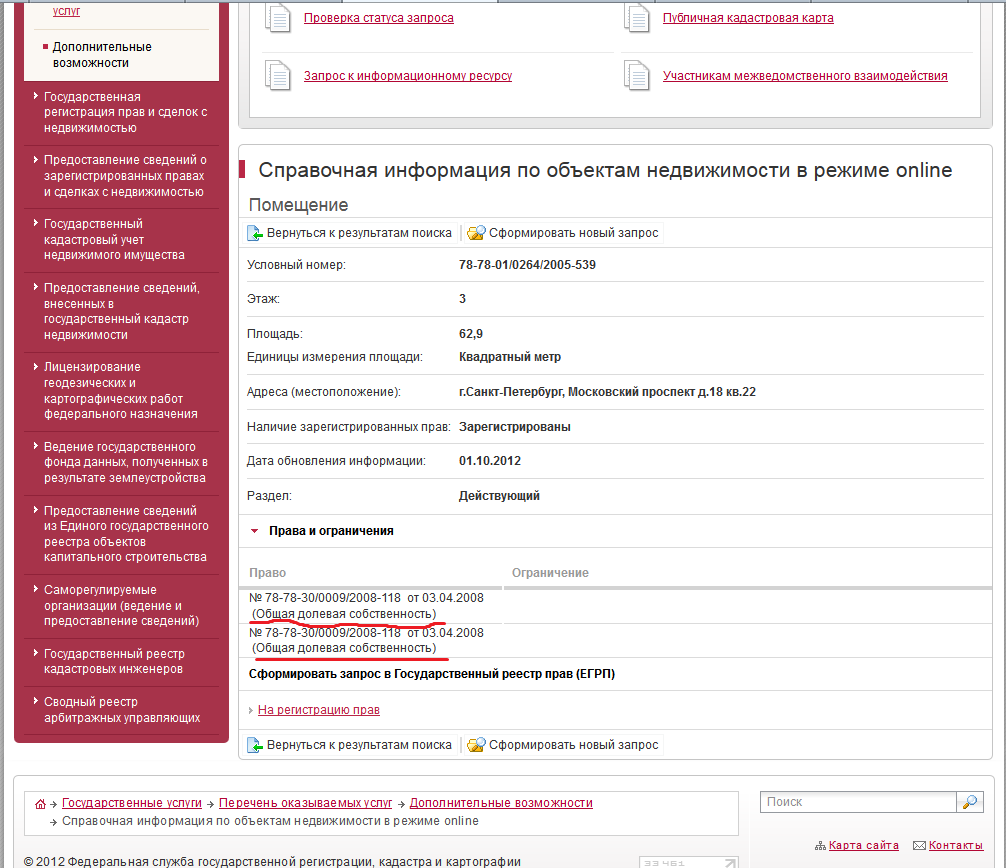The height and width of the screenshot is (868, 1006).
Task: Click bottom Сформировать новый запрос button
Action: [563, 745]
